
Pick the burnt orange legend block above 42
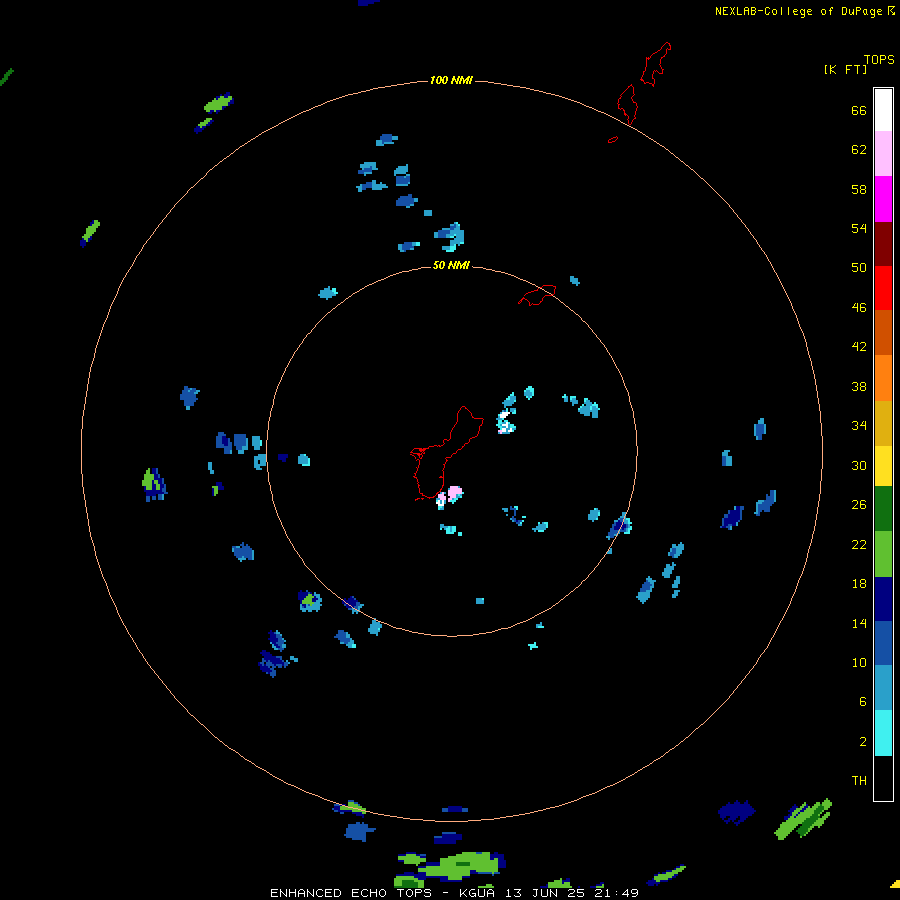click(x=883, y=333)
